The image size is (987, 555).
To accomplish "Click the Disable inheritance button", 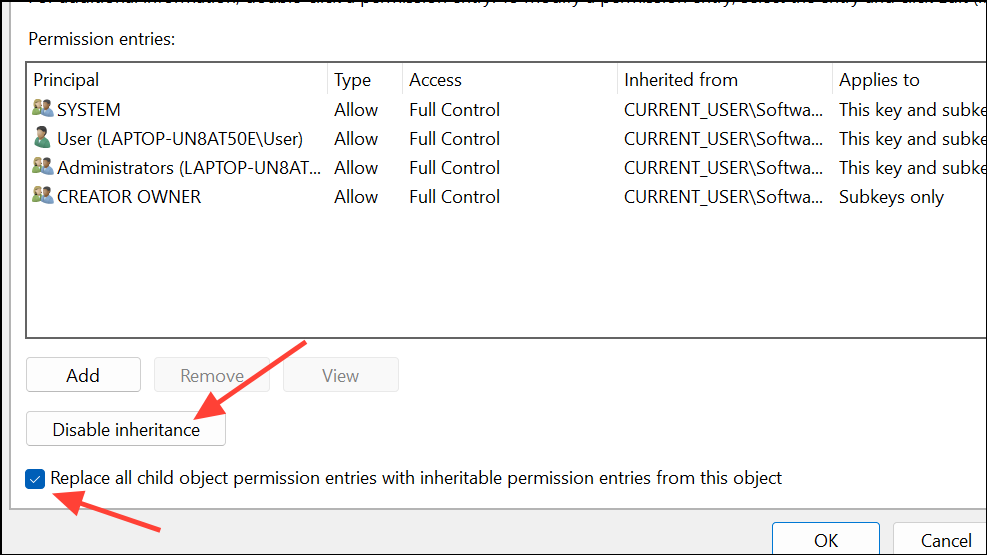I will [x=126, y=430].
